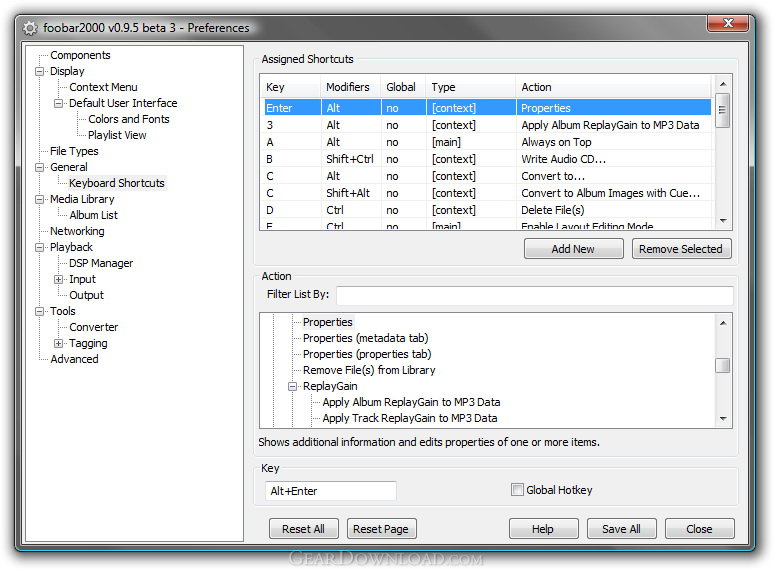Select Properties (properties tab) action
The image size is (774, 570).
click(367, 354)
